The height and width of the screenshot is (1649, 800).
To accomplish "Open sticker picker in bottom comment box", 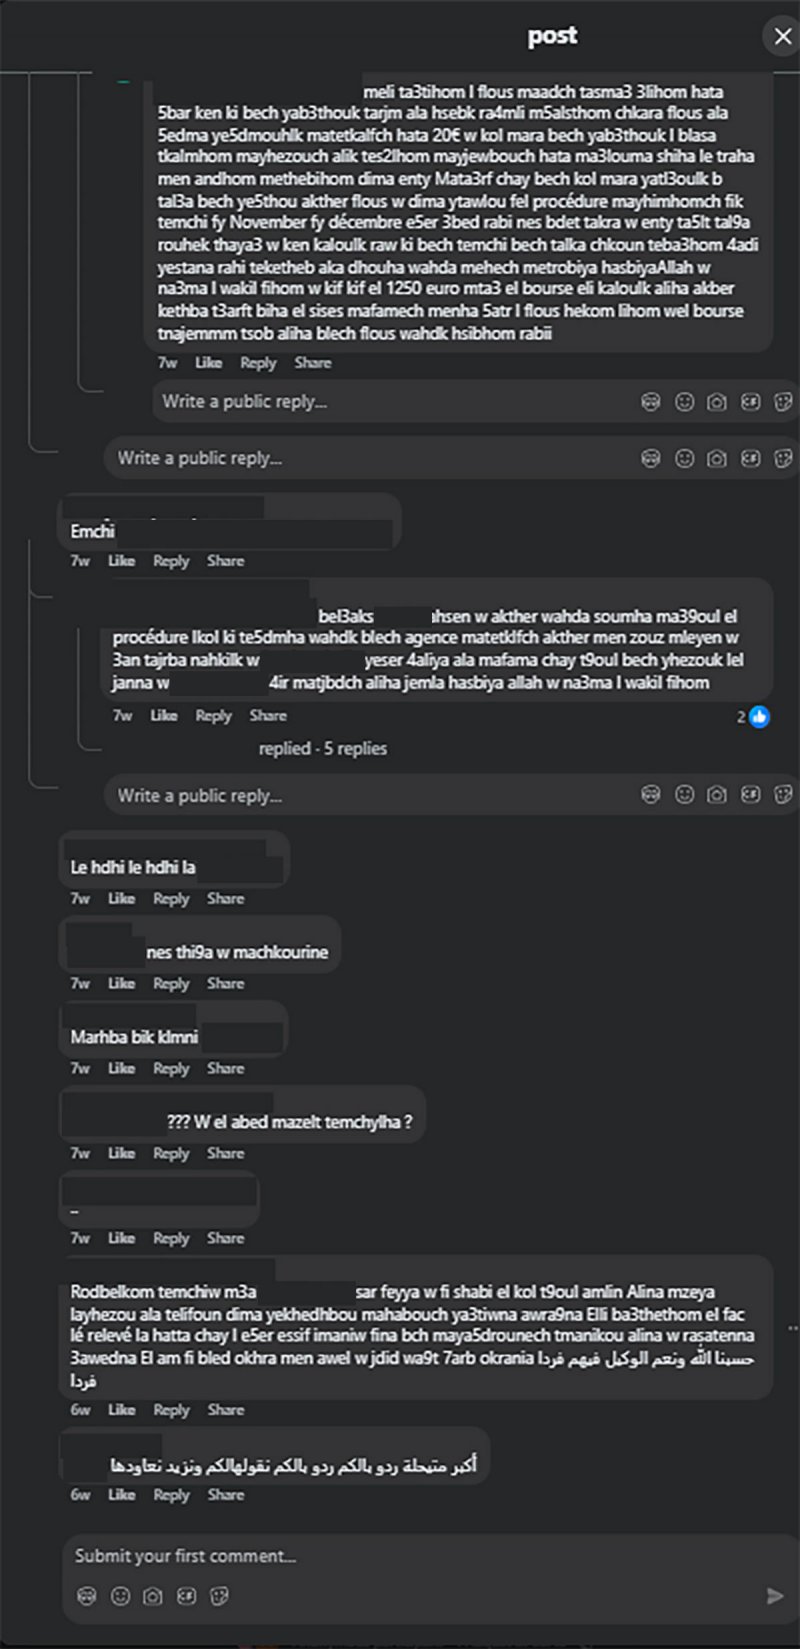I will 219,1596.
